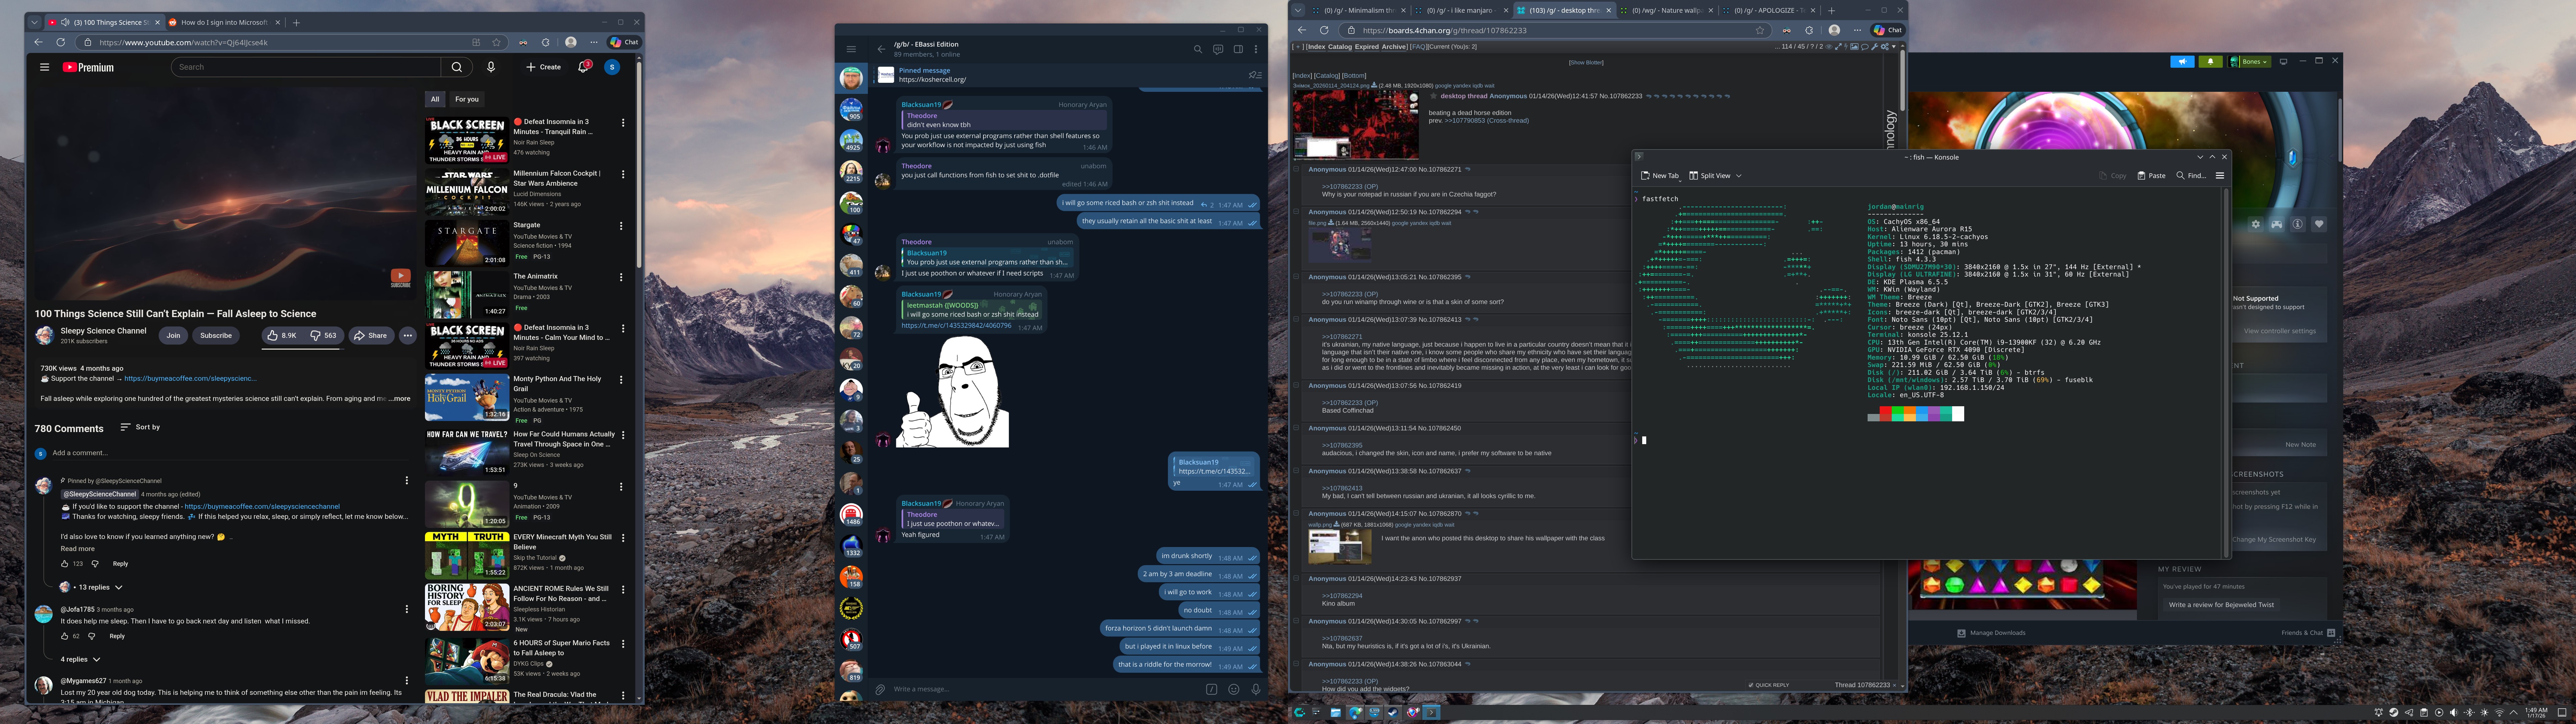The height and width of the screenshot is (724, 2576).
Task: Open Telegram hamburger main menu
Action: pyautogui.click(x=851, y=49)
